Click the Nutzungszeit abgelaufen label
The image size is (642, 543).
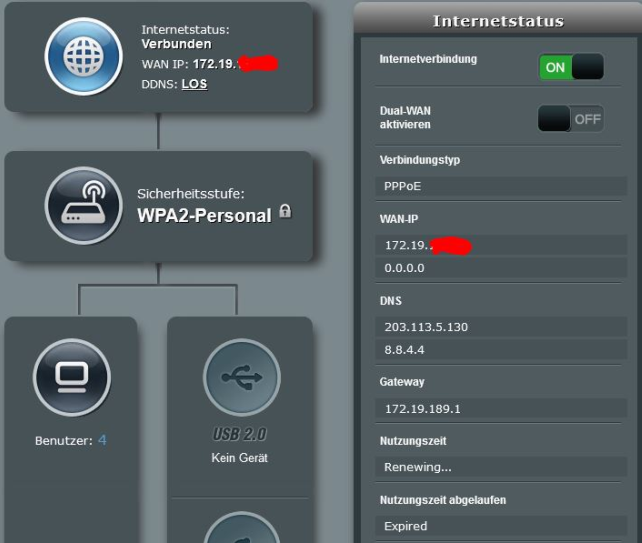(x=443, y=500)
